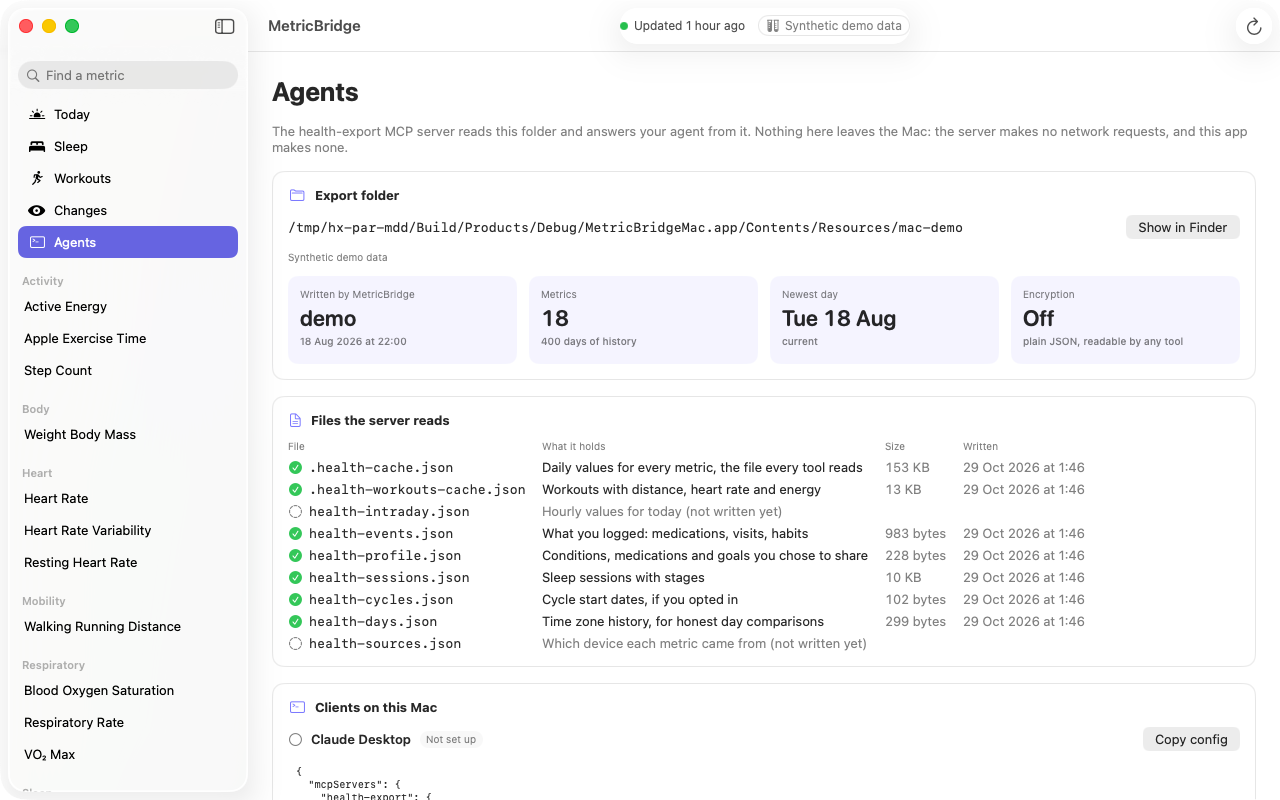Select Active Energy metric

128,306
